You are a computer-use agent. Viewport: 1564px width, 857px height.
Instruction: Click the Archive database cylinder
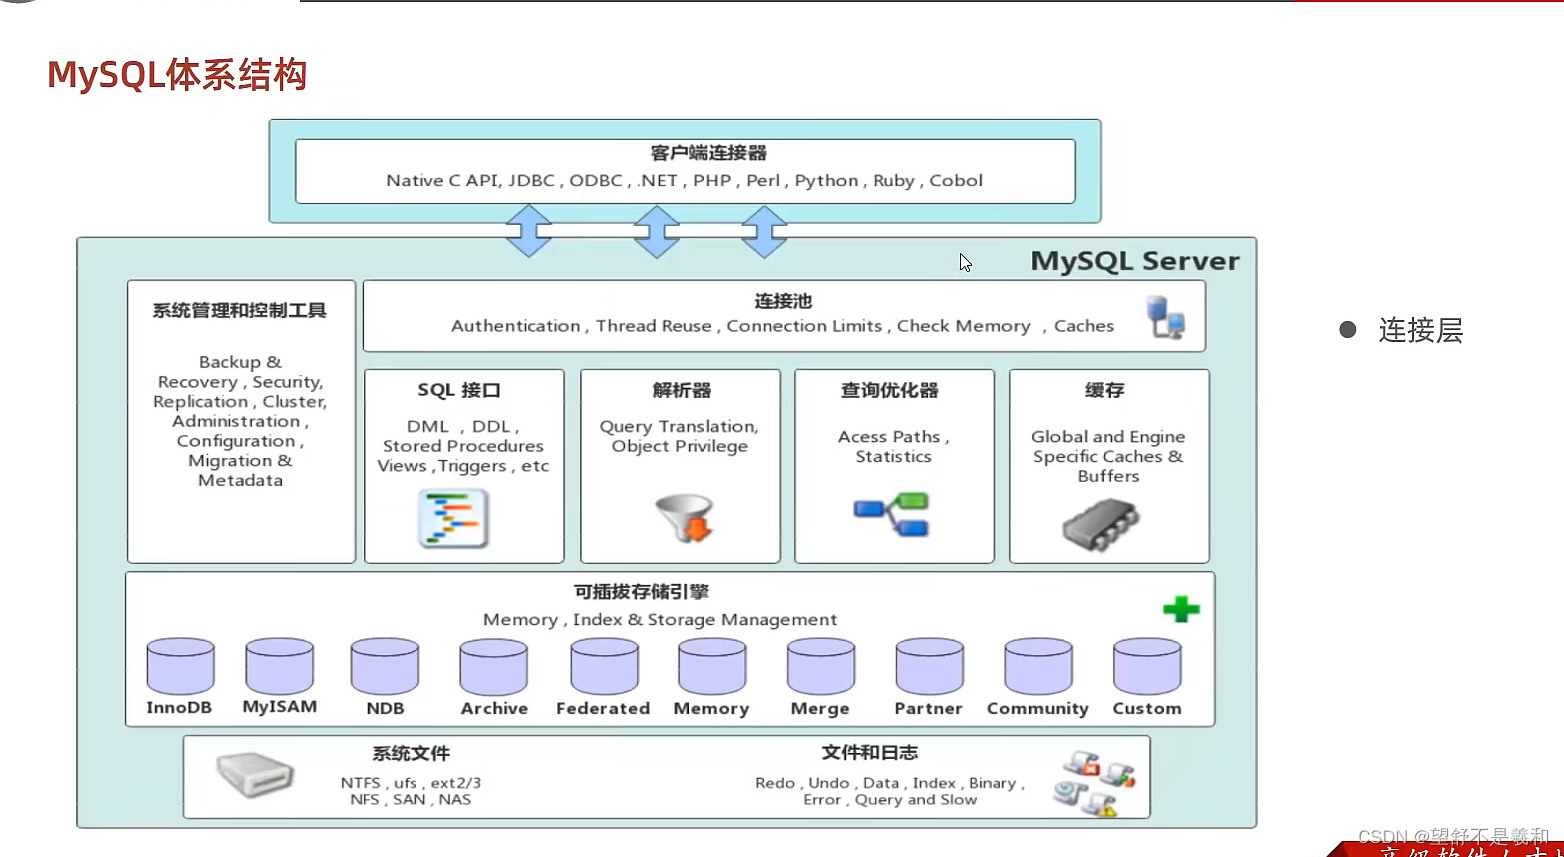494,668
